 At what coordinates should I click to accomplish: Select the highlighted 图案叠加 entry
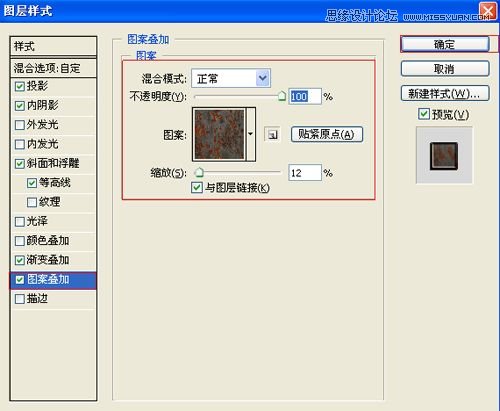pyautogui.click(x=53, y=279)
